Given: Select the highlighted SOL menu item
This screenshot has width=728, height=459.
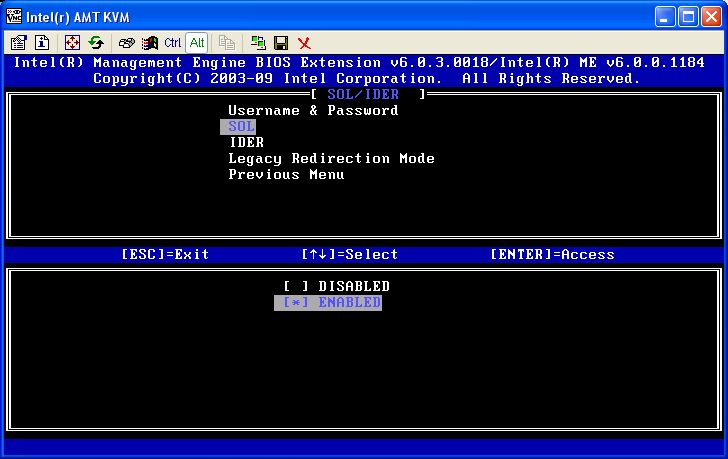Looking at the screenshot, I should (x=238, y=127).
